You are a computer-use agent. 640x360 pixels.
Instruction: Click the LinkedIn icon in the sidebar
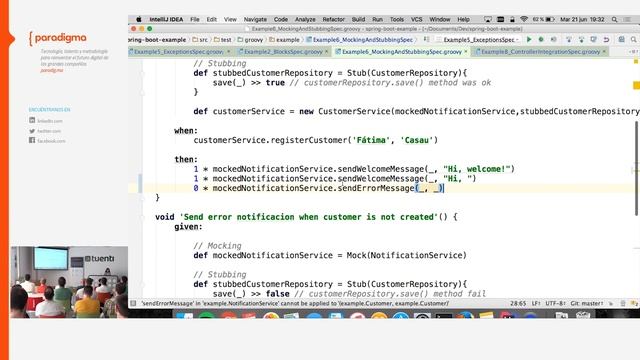pos(32,120)
